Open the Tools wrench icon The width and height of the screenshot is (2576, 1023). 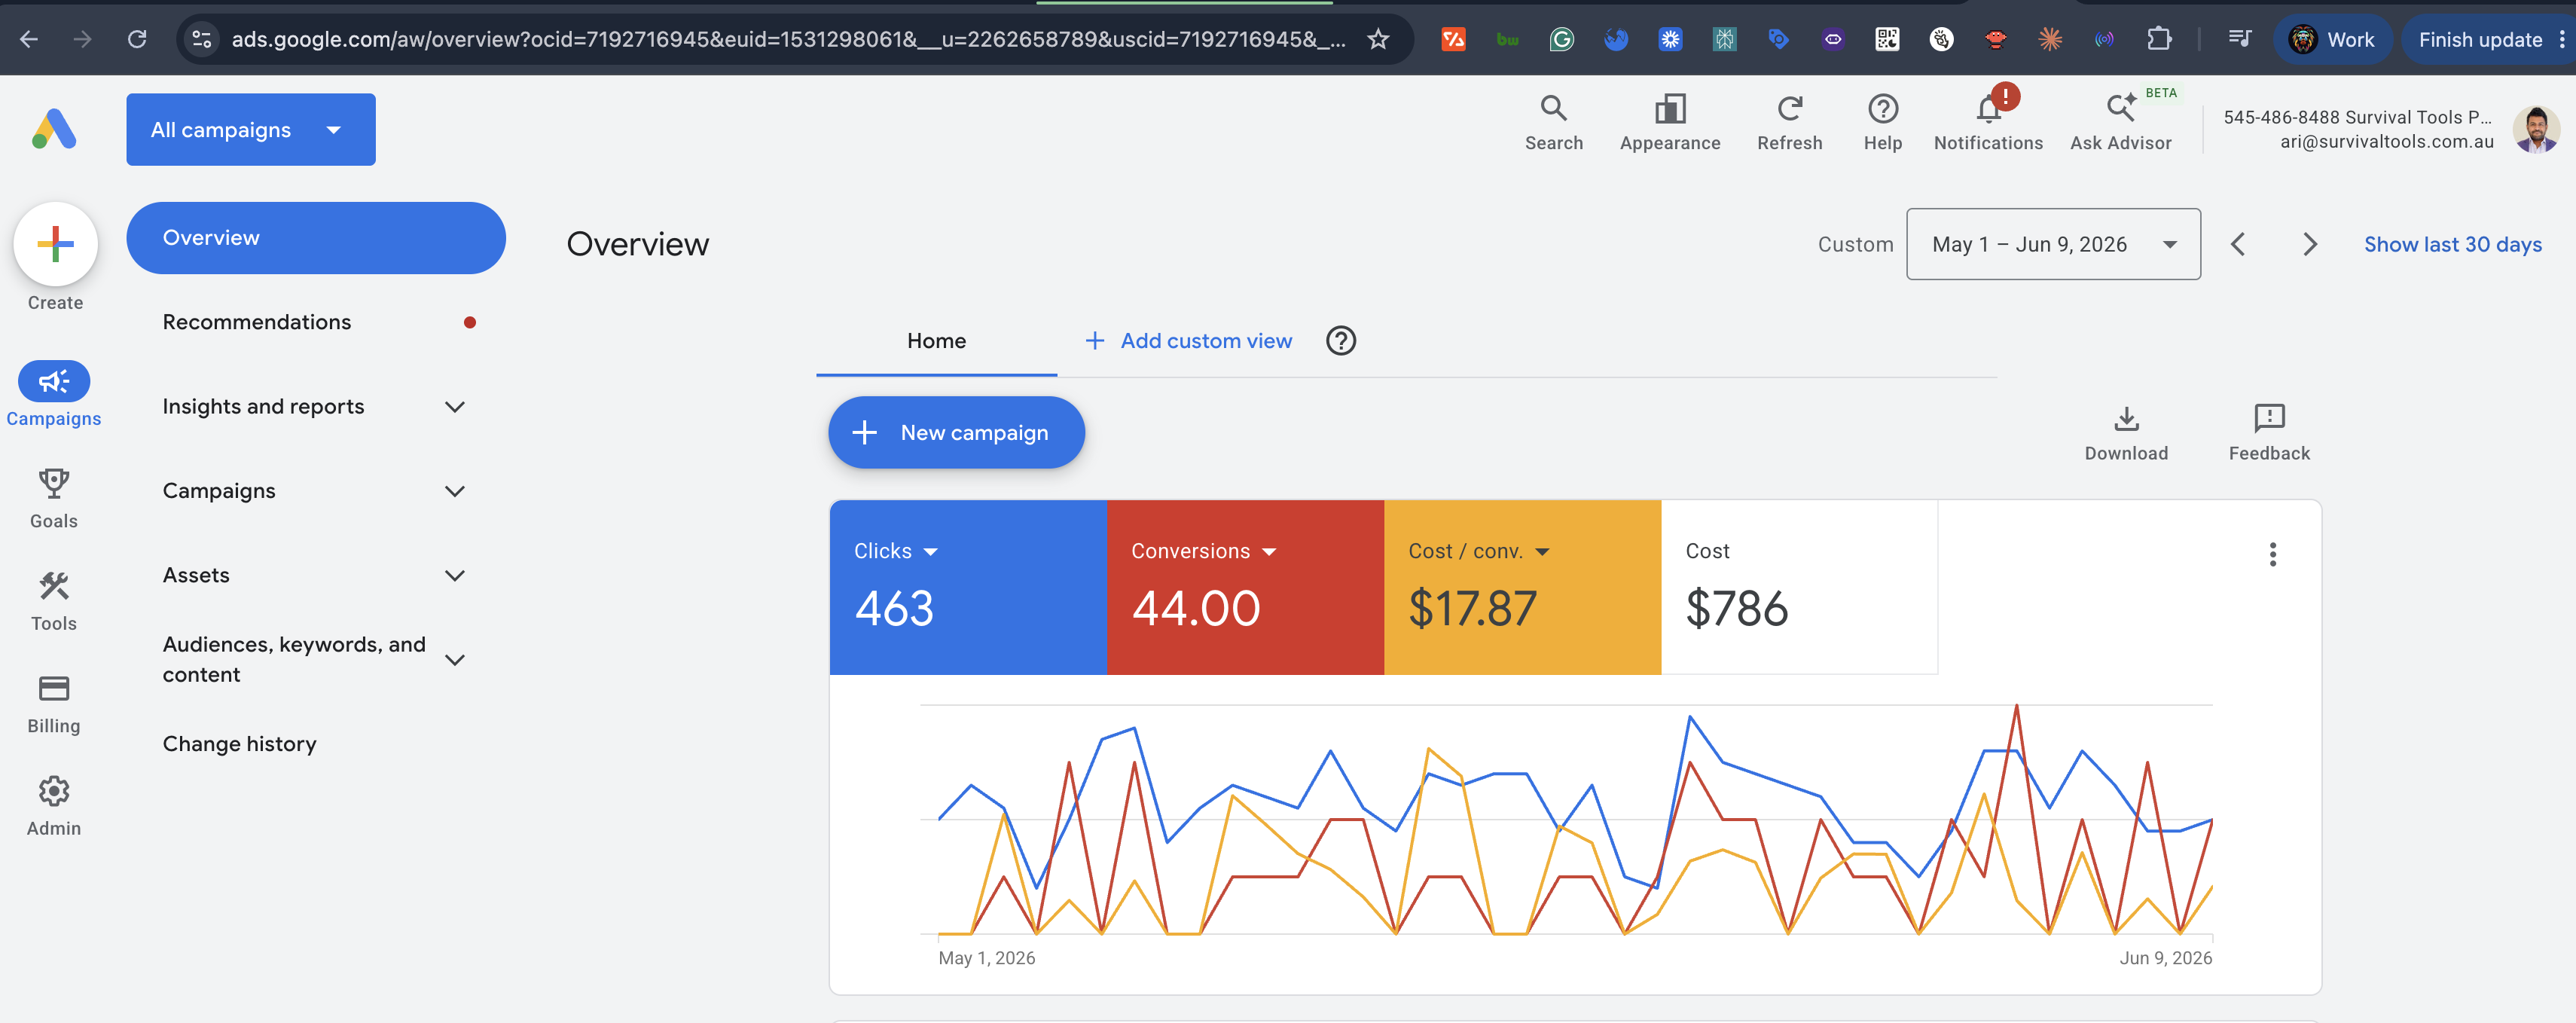point(54,586)
